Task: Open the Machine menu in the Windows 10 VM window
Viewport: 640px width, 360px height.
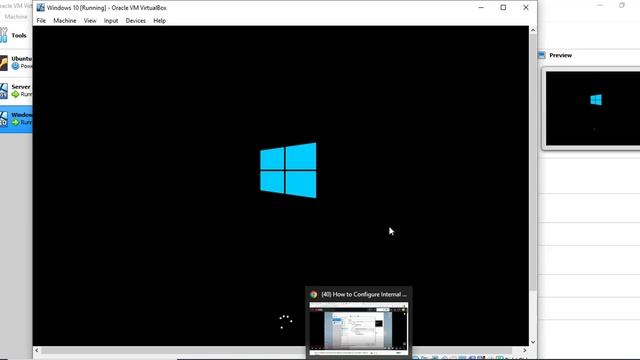Action: (x=64, y=20)
